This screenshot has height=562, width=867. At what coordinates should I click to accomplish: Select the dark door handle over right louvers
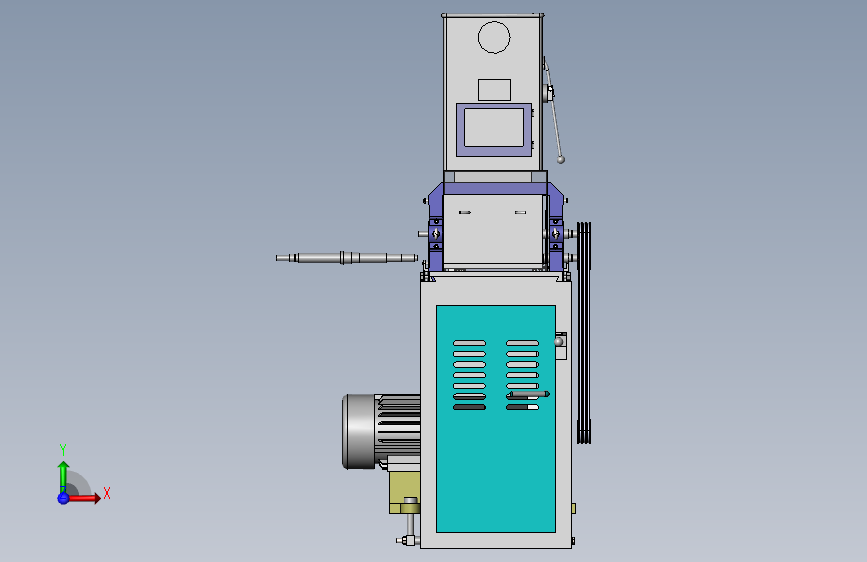(529, 394)
